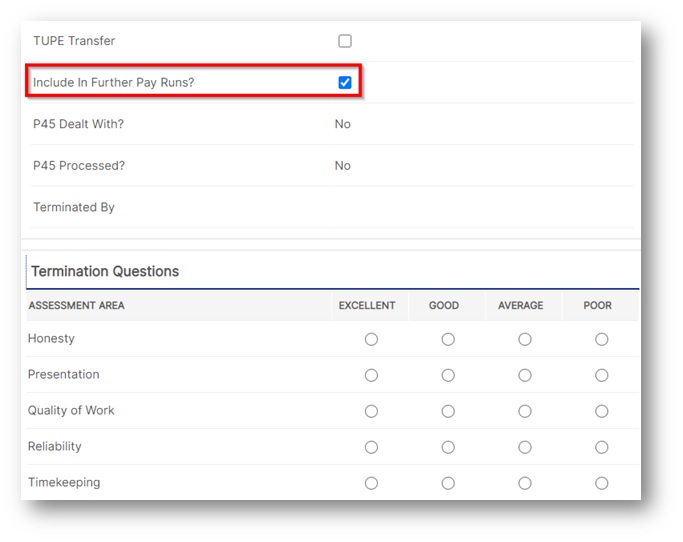Image resolution: width=683 pixels, height=542 pixels.
Task: Rate Reliability as Excellent
Action: coord(371,447)
